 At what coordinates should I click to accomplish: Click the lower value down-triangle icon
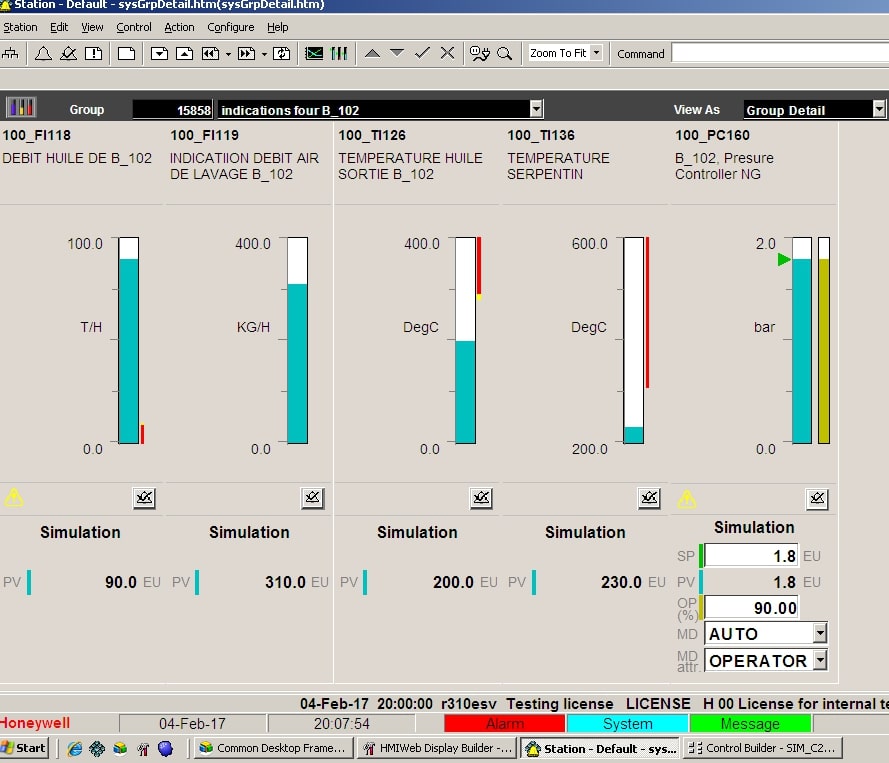tap(397, 53)
